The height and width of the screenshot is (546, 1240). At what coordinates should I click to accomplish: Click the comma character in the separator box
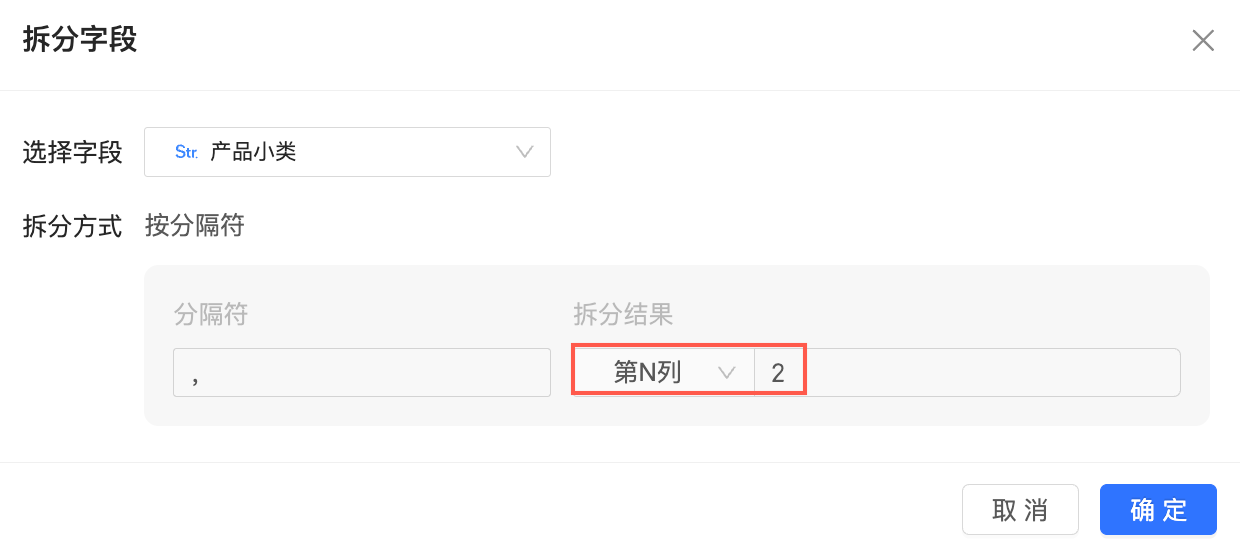195,379
